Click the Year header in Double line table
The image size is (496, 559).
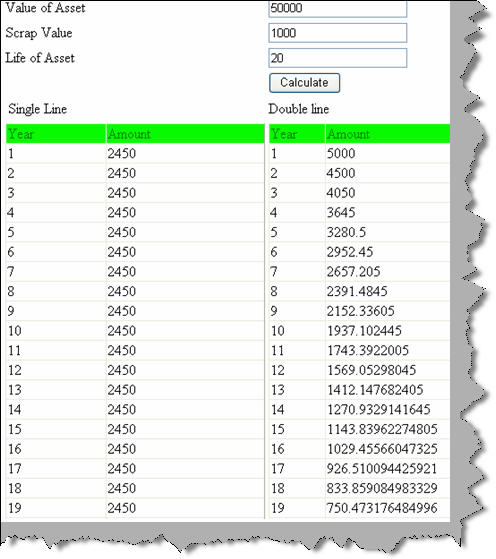[x=297, y=134]
